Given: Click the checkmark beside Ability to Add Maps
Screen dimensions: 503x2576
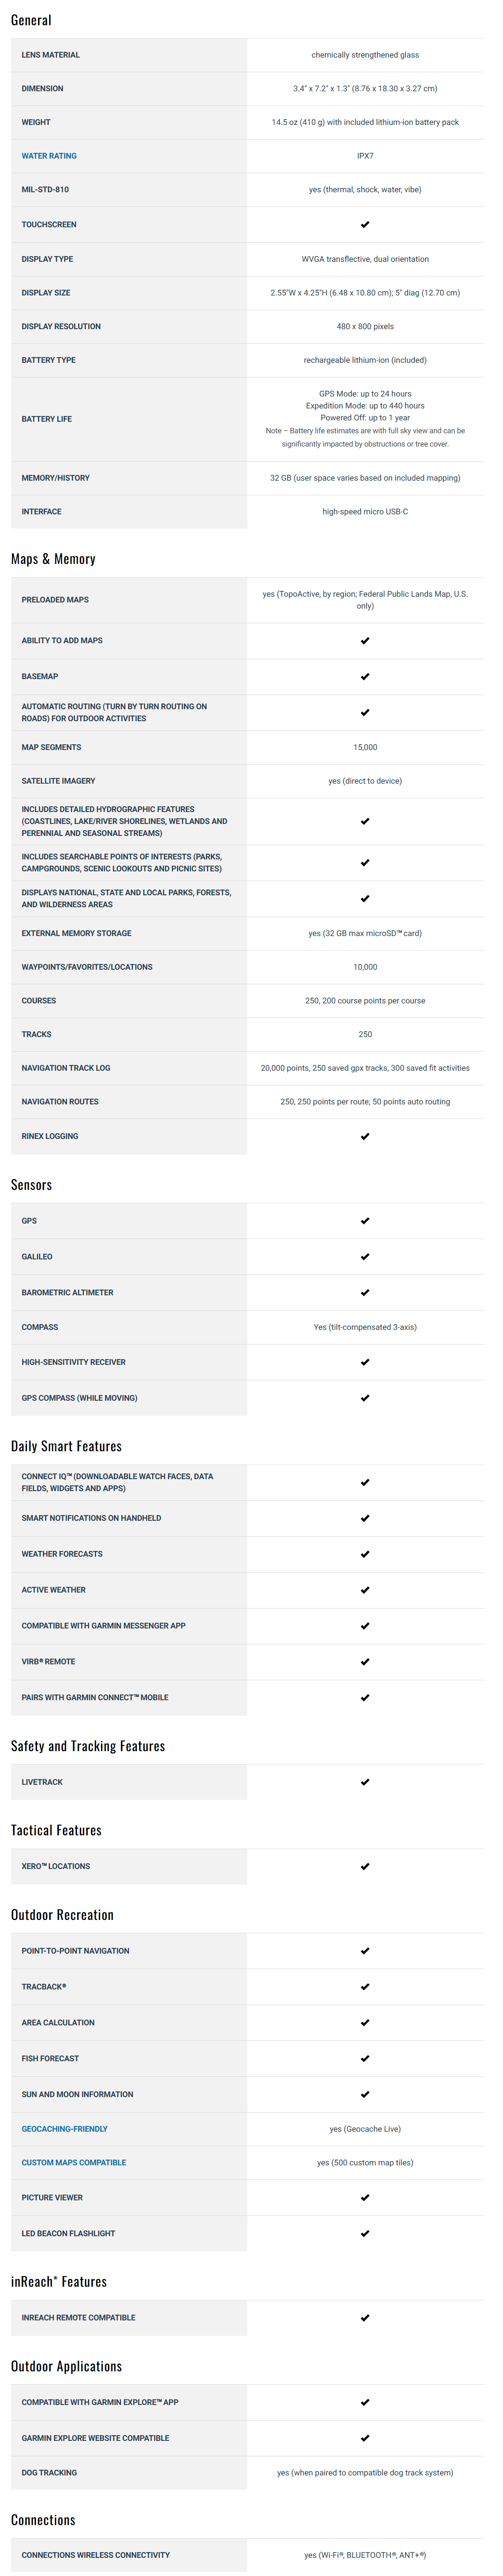Looking at the screenshot, I should tap(365, 641).
